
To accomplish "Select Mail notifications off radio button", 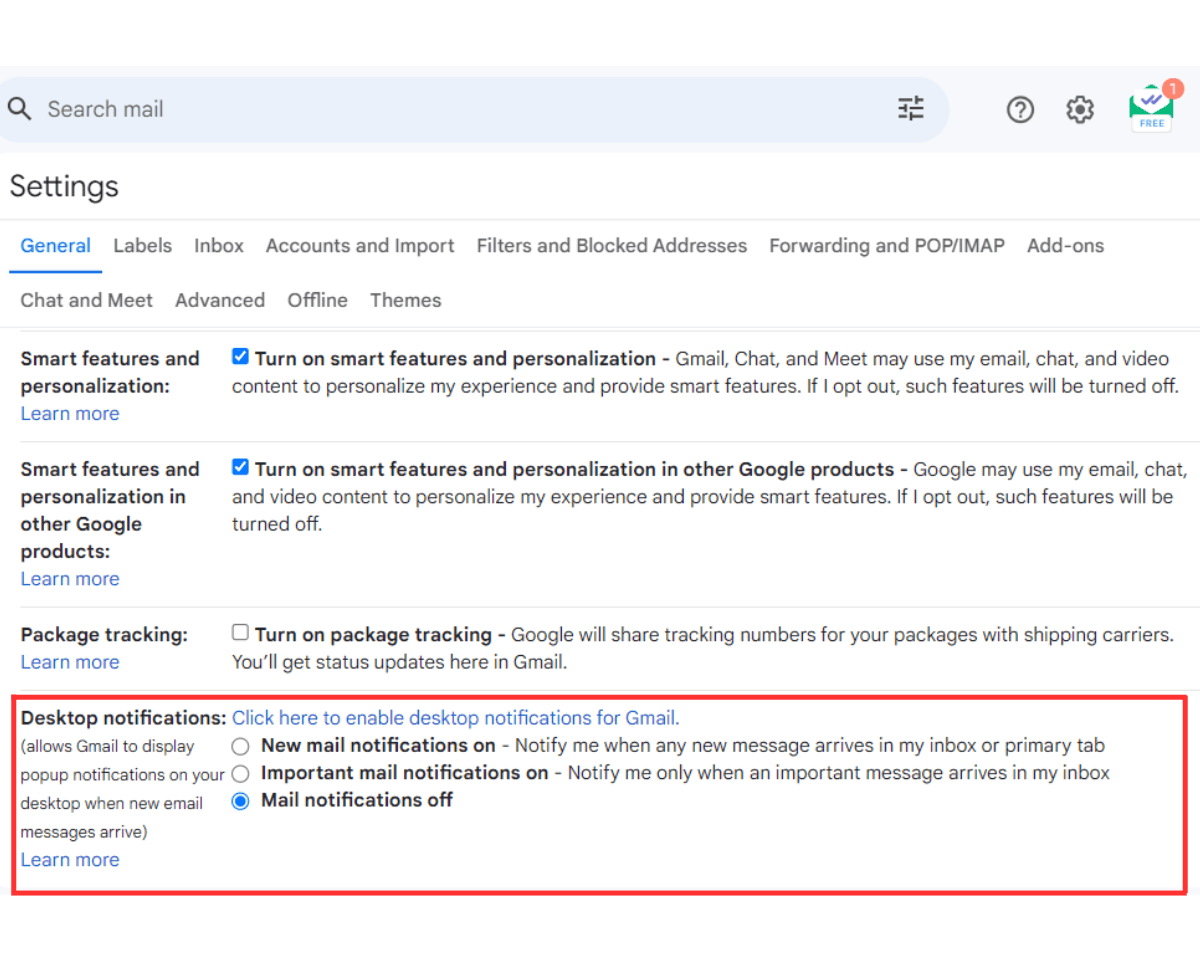I will [240, 801].
